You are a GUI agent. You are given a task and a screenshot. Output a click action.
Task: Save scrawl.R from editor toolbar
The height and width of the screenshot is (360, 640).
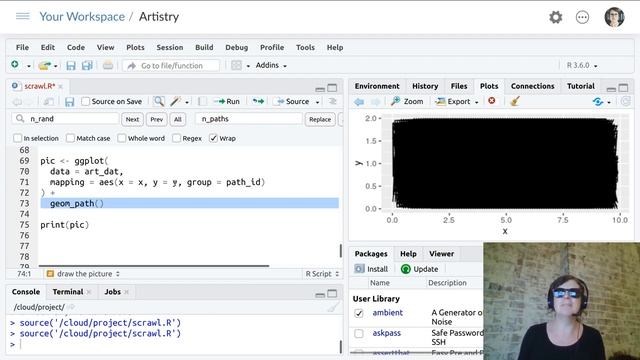click(69, 102)
